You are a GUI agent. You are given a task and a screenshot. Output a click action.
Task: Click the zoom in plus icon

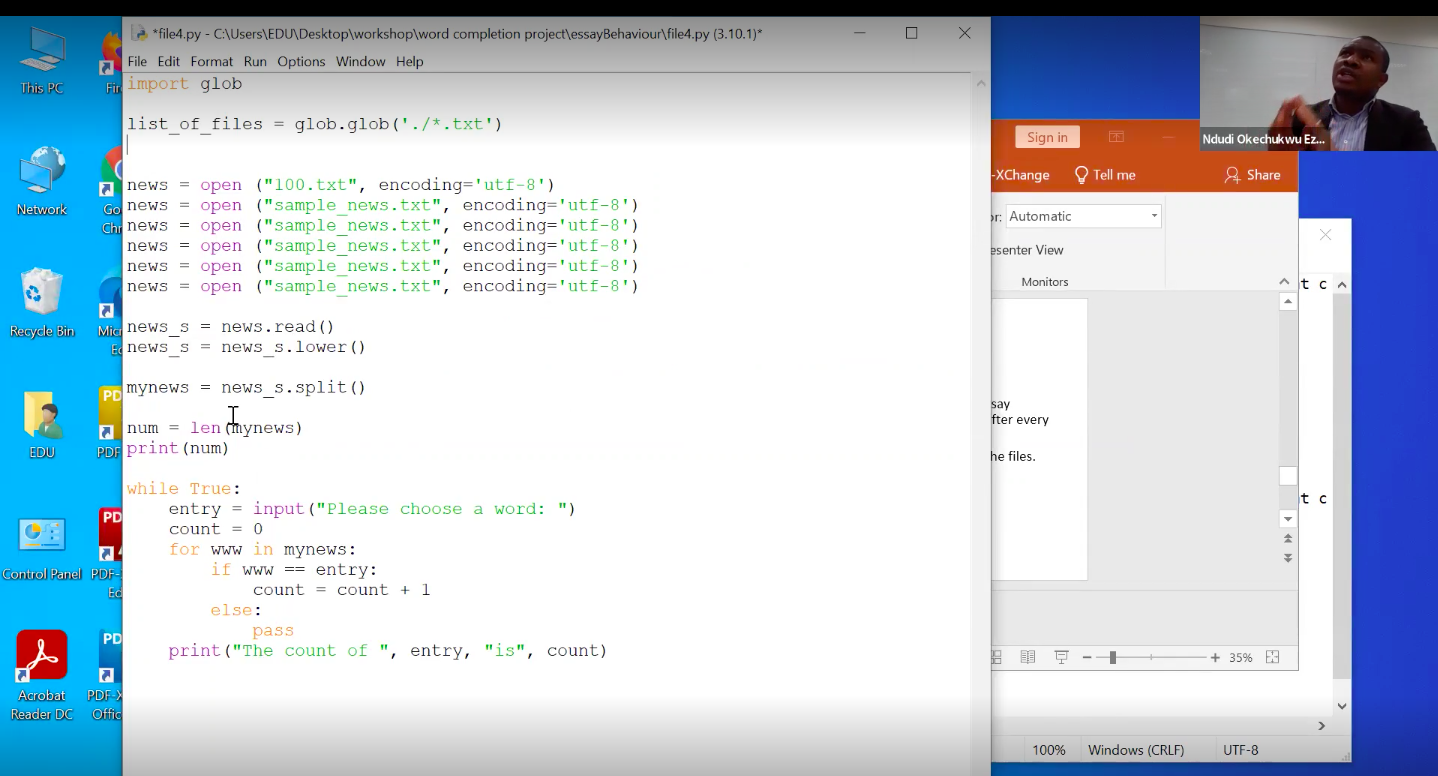click(x=1215, y=657)
